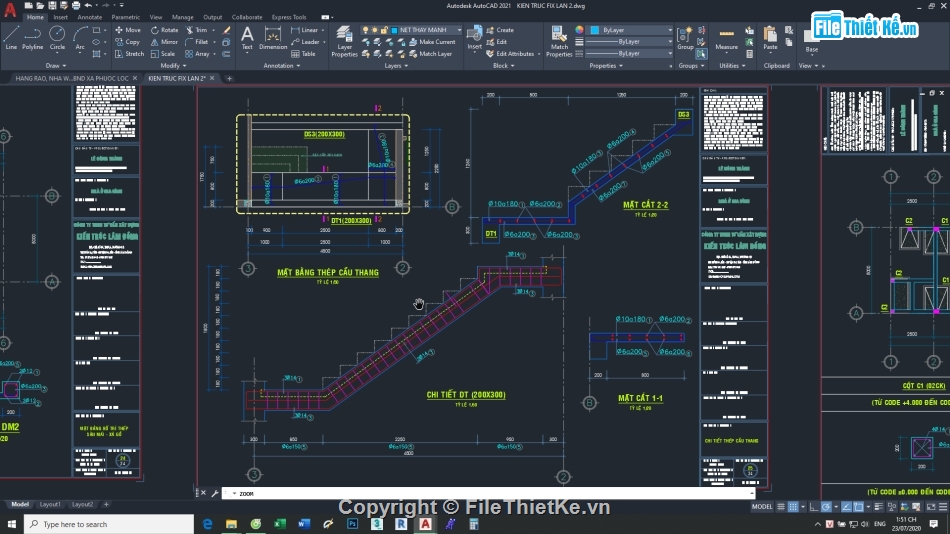Click Create block button
Screen dimensions: 950x534
pyautogui.click(x=500, y=30)
